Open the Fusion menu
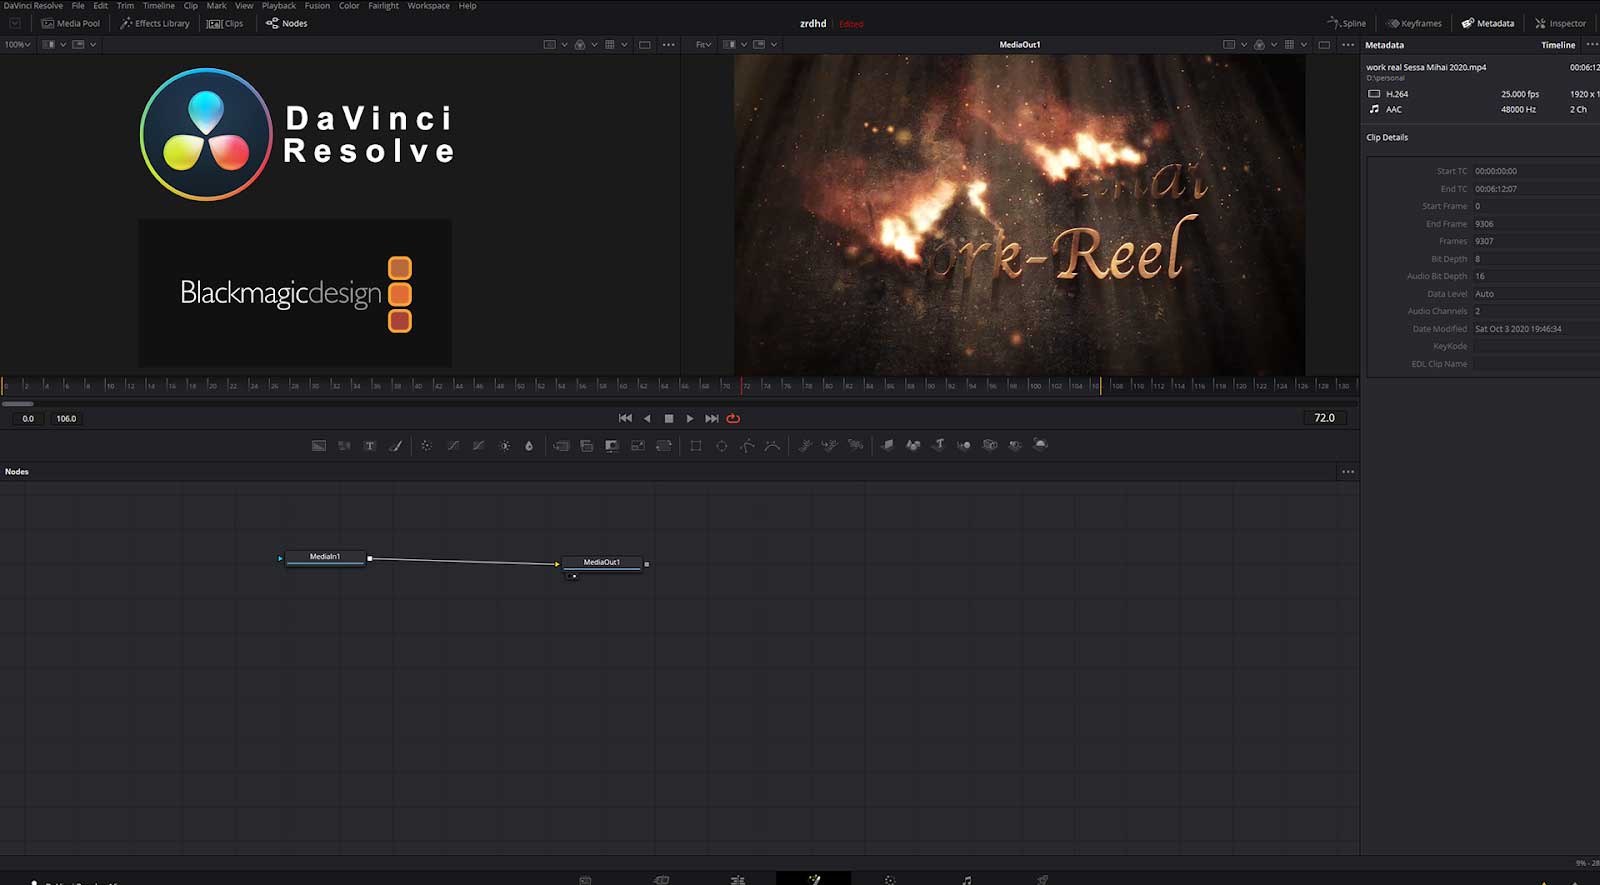 [317, 6]
